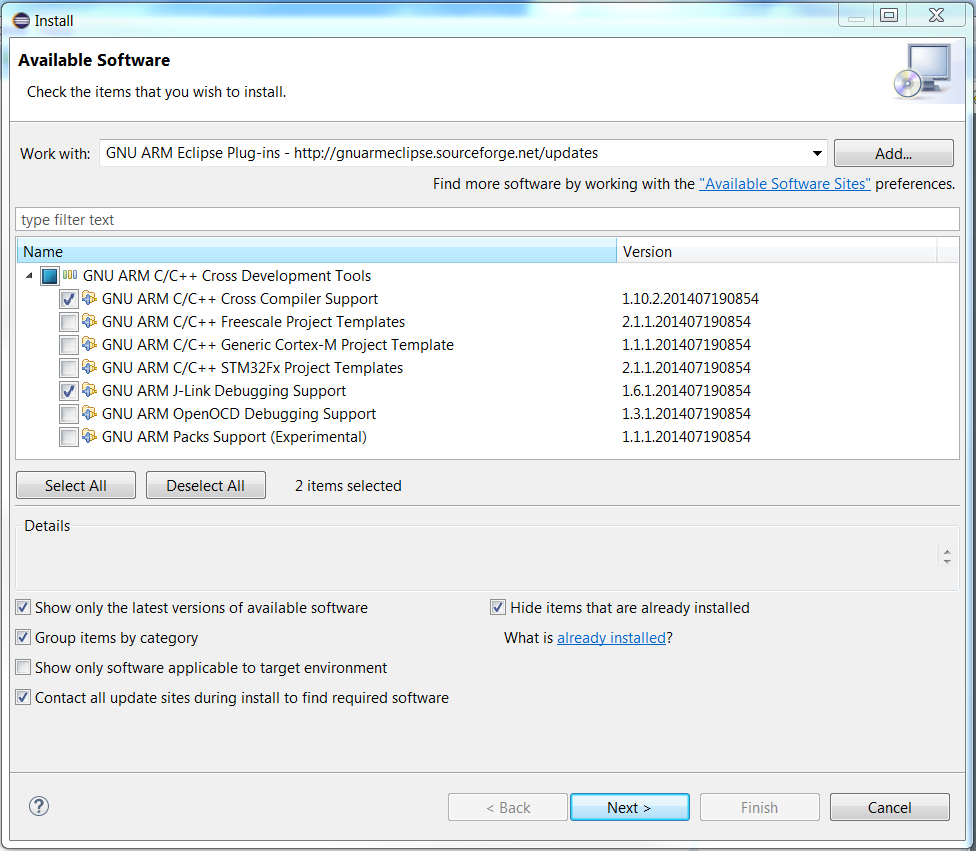Check GNU ARM Packs Support (Experimental)

pyautogui.click(x=68, y=438)
